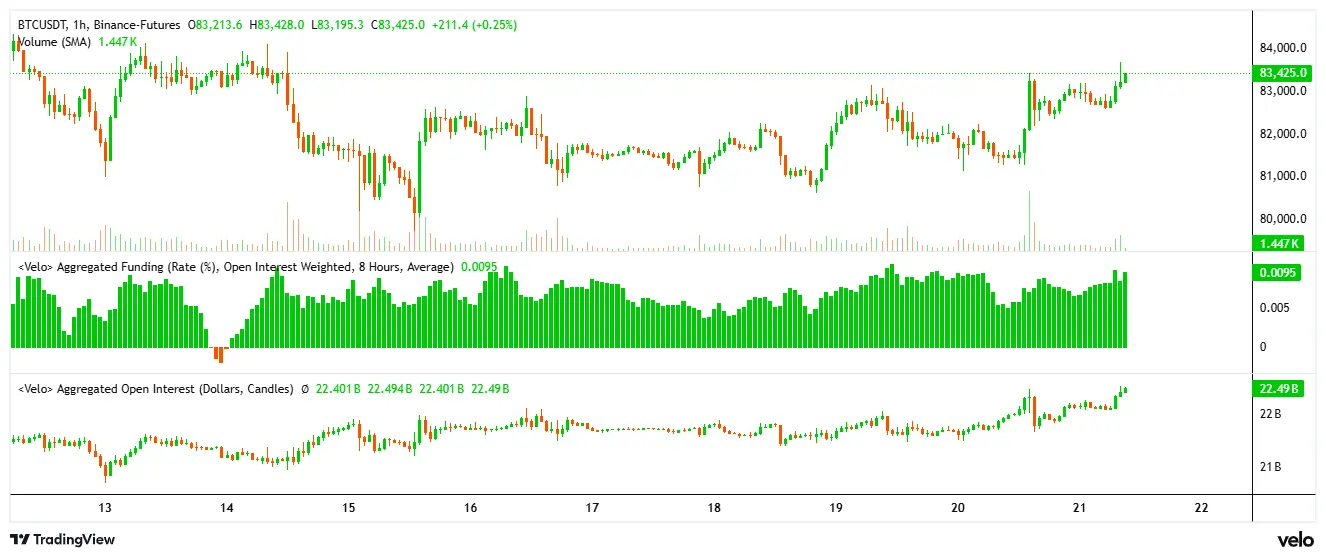Screen dimensions: 1326x557
Task: Click the latest green price candle
Action: coord(1127,78)
